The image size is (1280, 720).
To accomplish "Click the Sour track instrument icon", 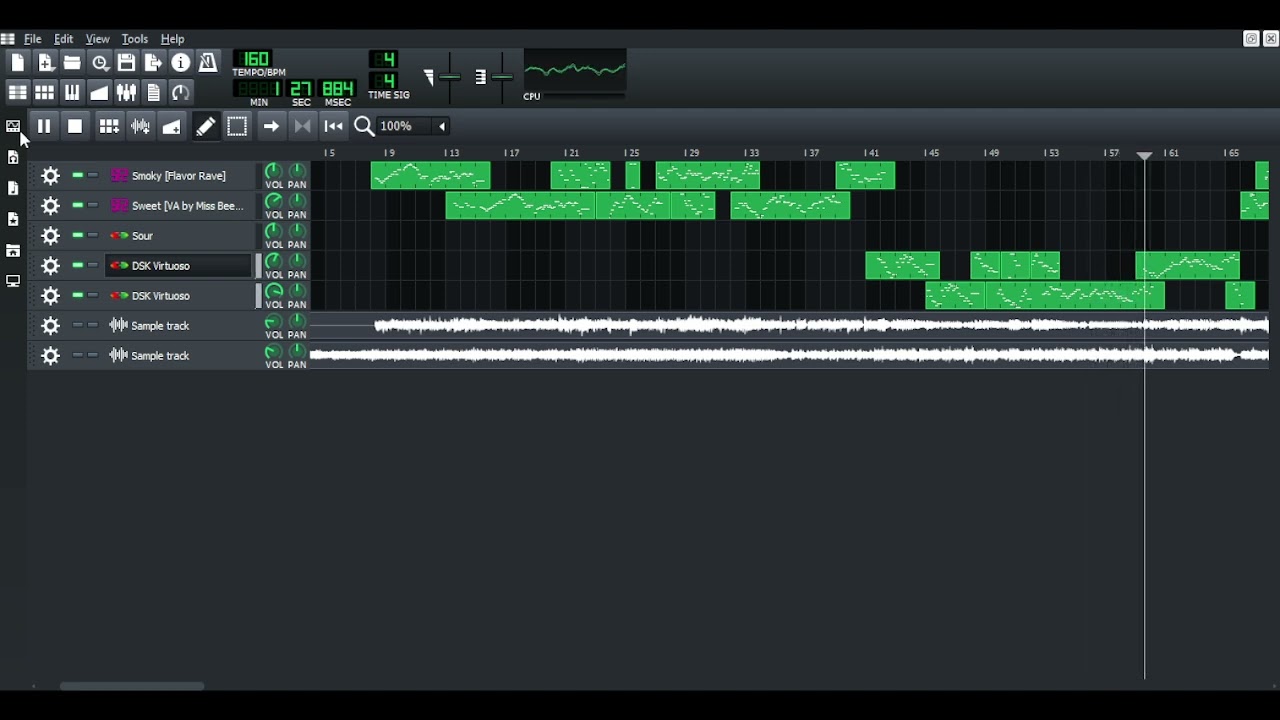I will (x=119, y=236).
